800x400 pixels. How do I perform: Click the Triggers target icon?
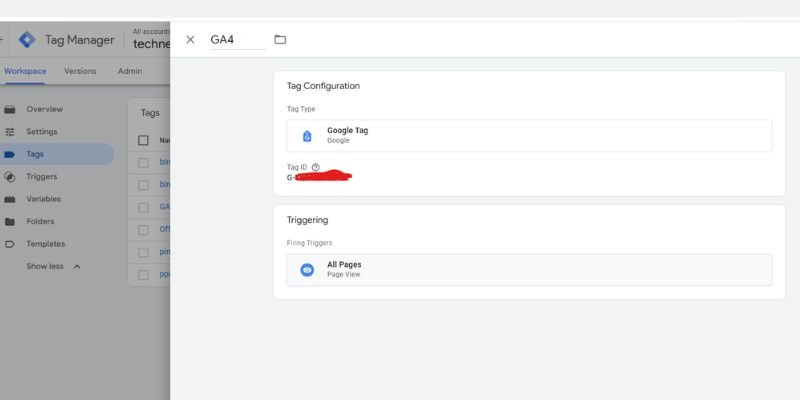tap(10, 177)
